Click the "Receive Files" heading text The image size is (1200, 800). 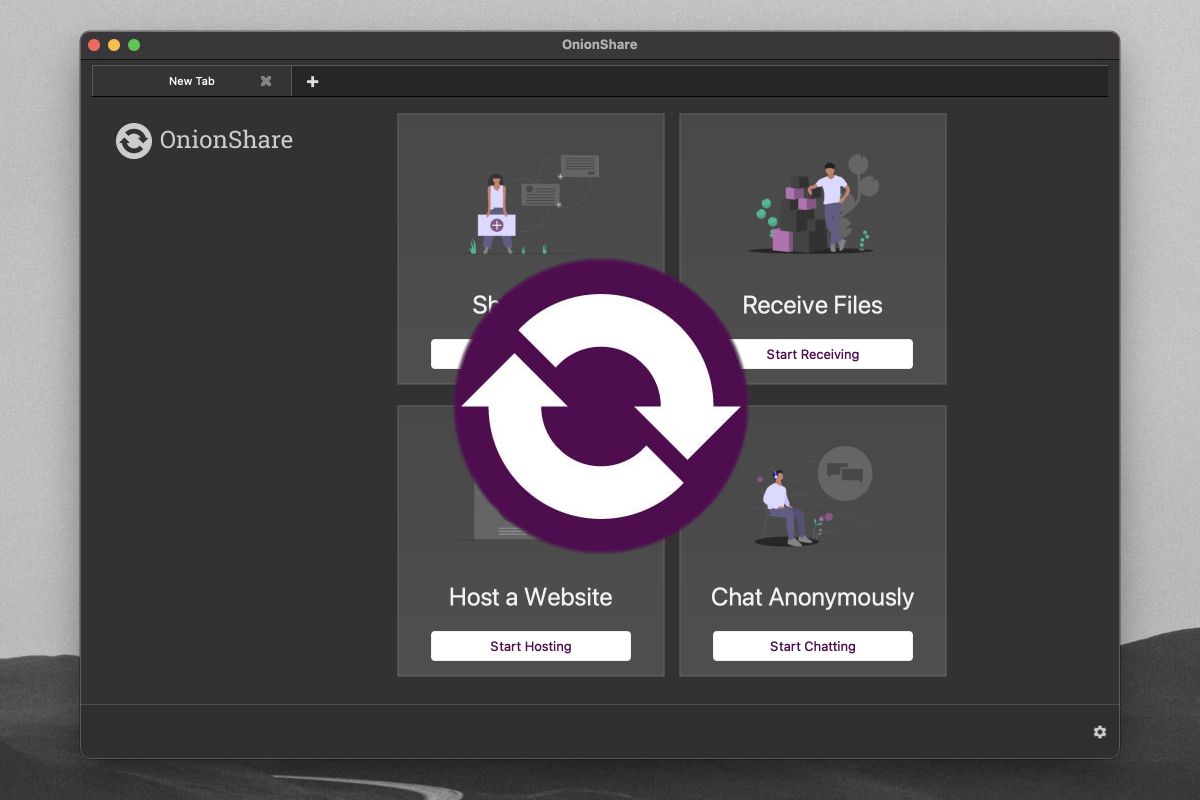coord(813,305)
